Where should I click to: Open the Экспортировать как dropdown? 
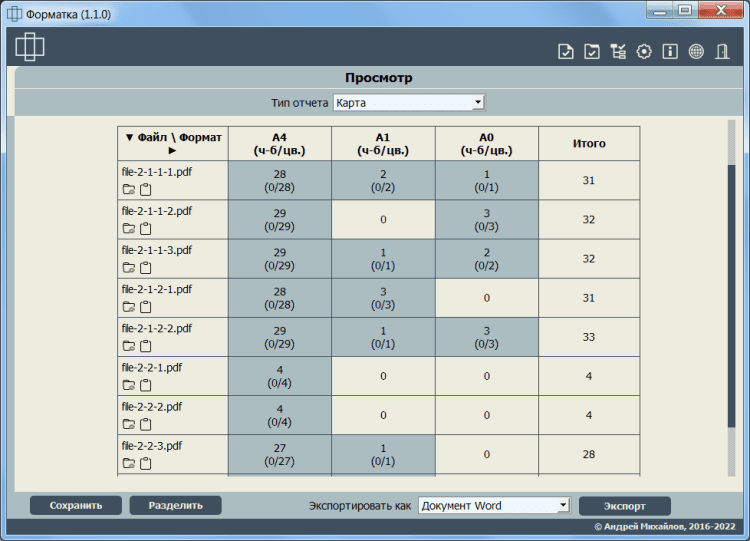pyautogui.click(x=494, y=506)
